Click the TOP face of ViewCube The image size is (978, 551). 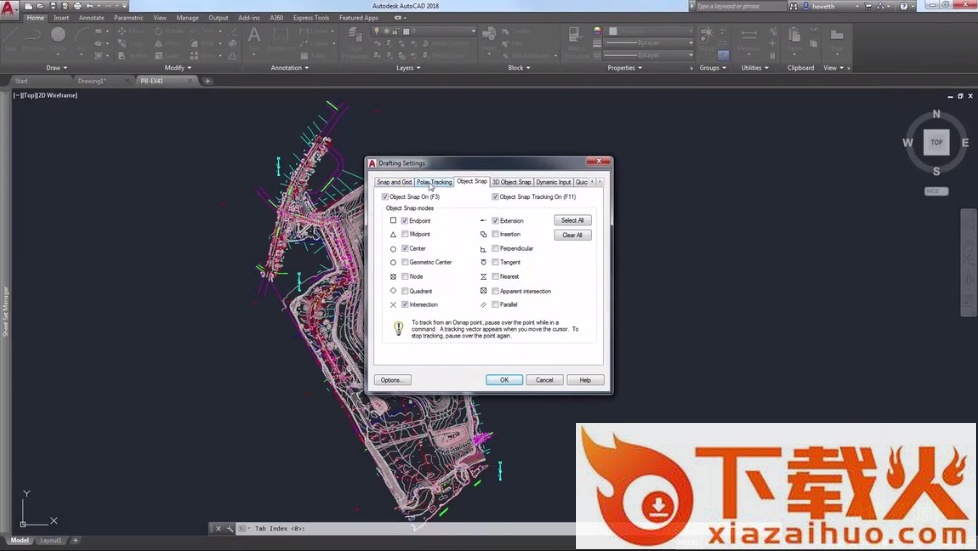click(x=936, y=142)
